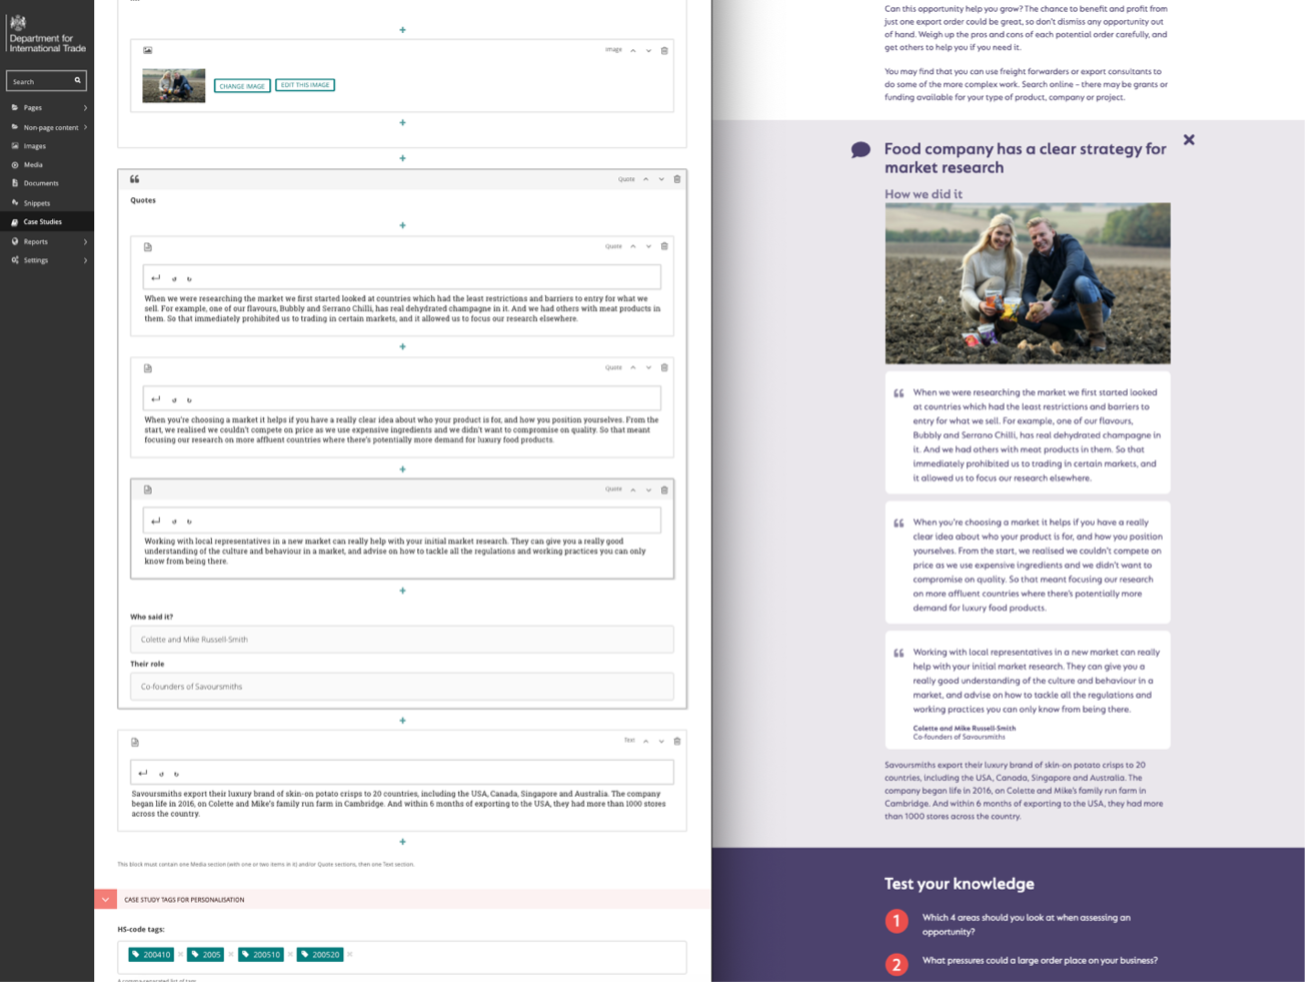The image size is (1307, 986).
Task: Collapse the Case Study Tags for Personalisation section
Action: (105, 899)
